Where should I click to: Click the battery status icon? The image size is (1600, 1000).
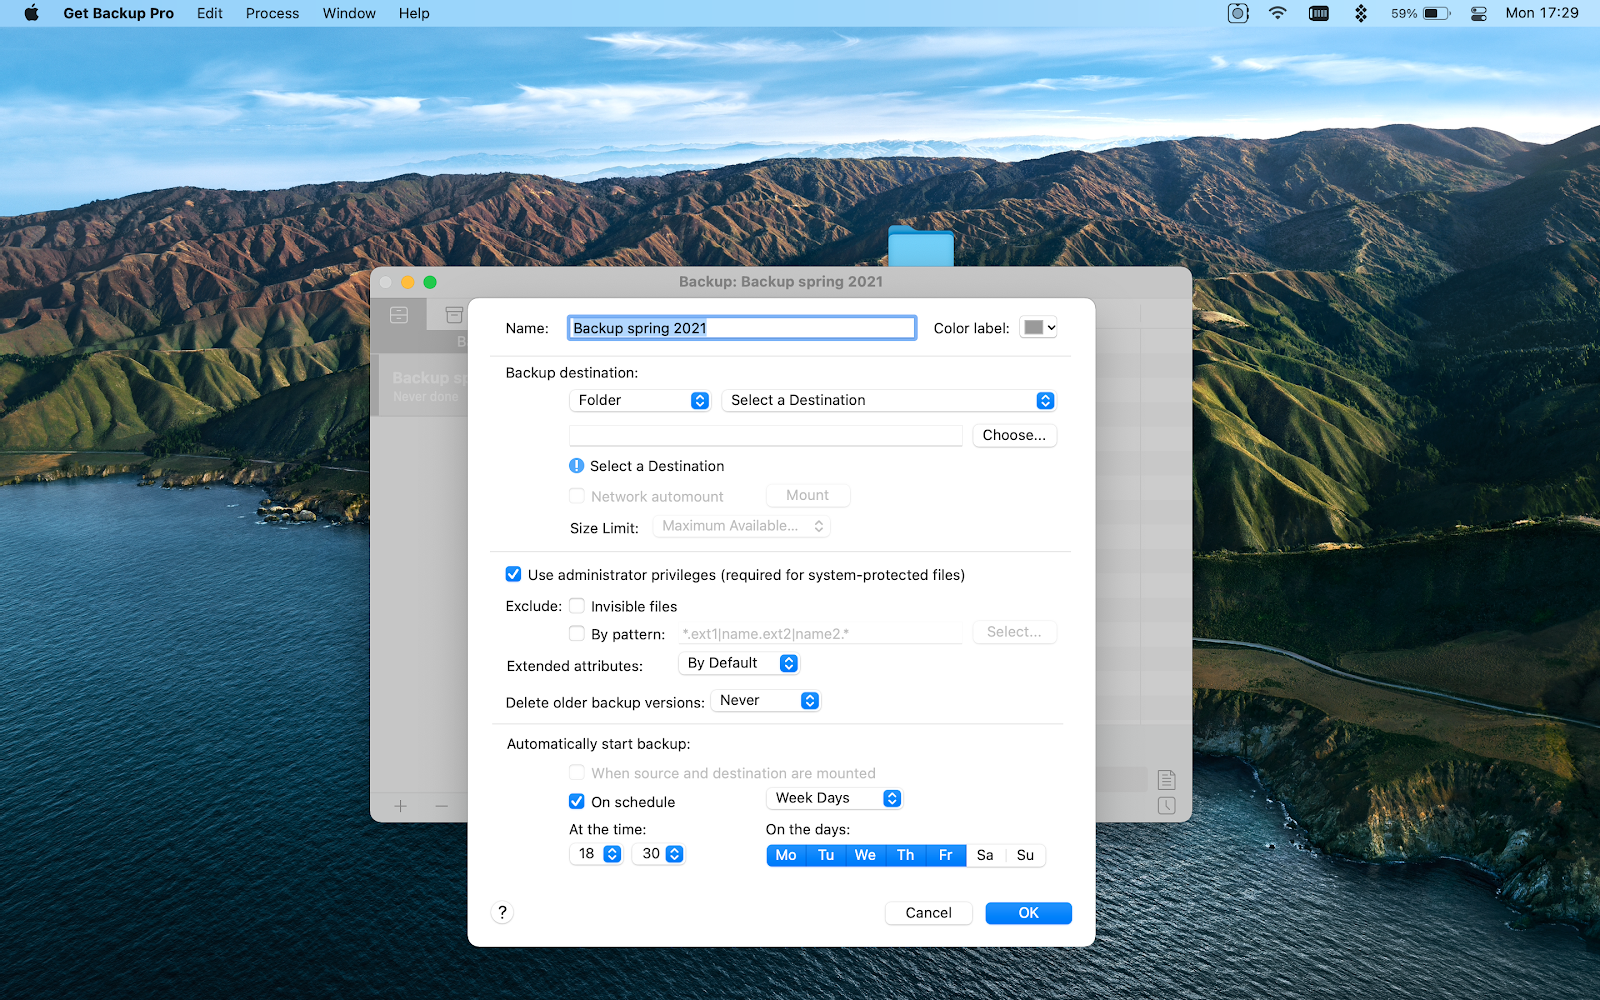coord(1437,13)
